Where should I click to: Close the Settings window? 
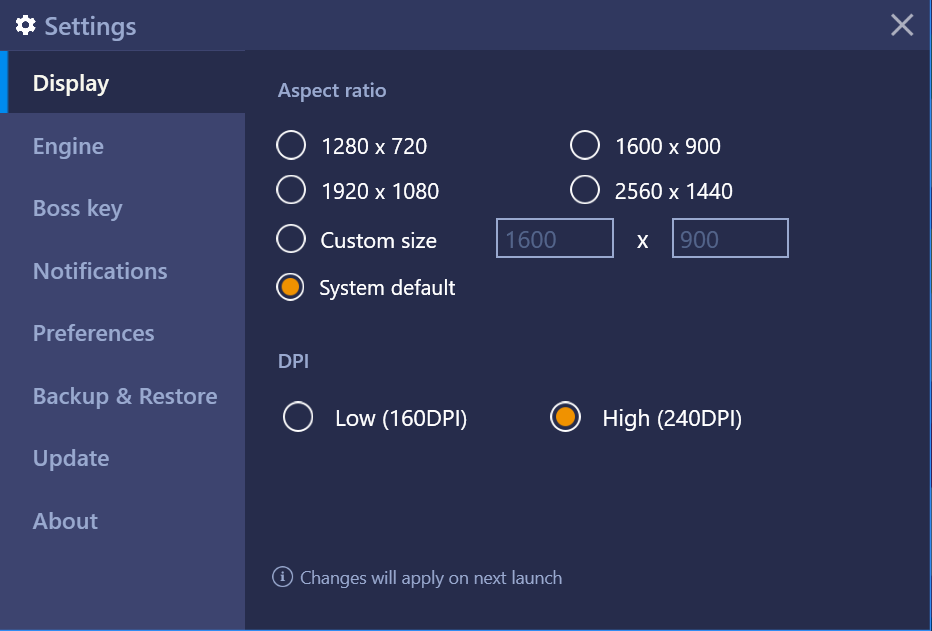pos(902,25)
